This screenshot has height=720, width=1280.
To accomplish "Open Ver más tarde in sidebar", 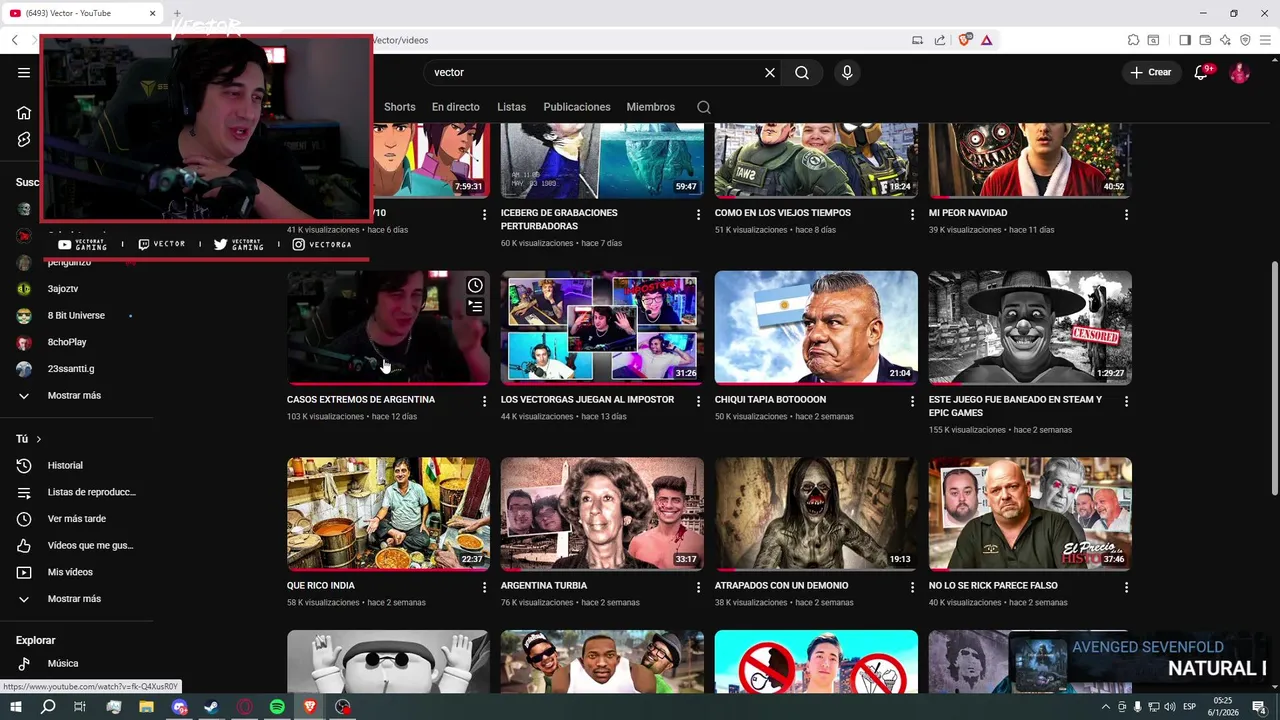I will point(76,519).
